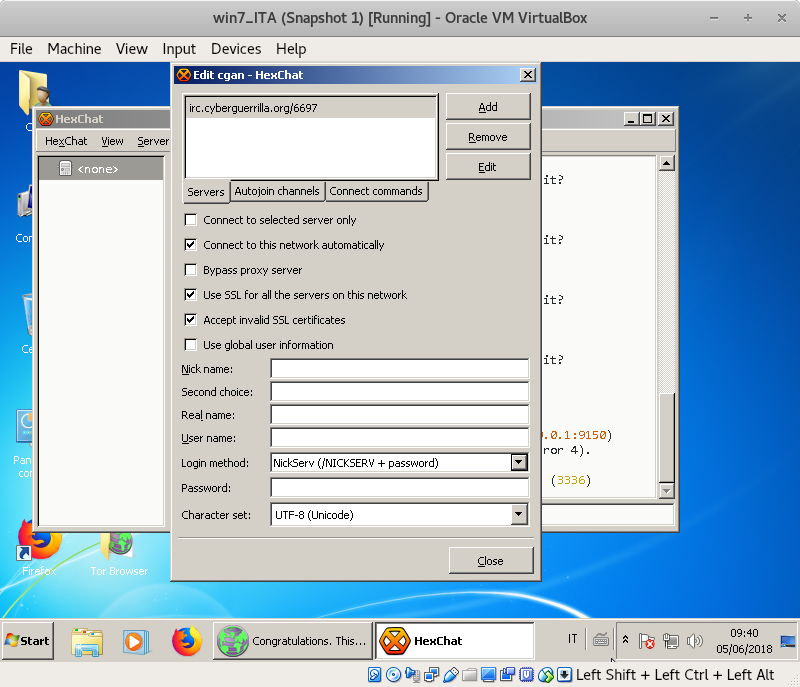
Task: Click VirtualBox audio status icon
Action: [412, 675]
